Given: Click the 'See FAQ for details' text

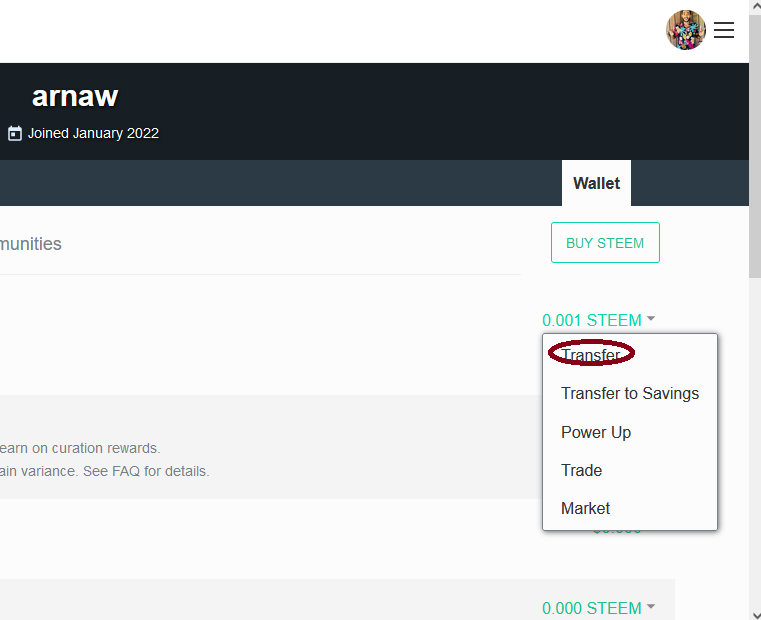Looking at the screenshot, I should coord(146,471).
